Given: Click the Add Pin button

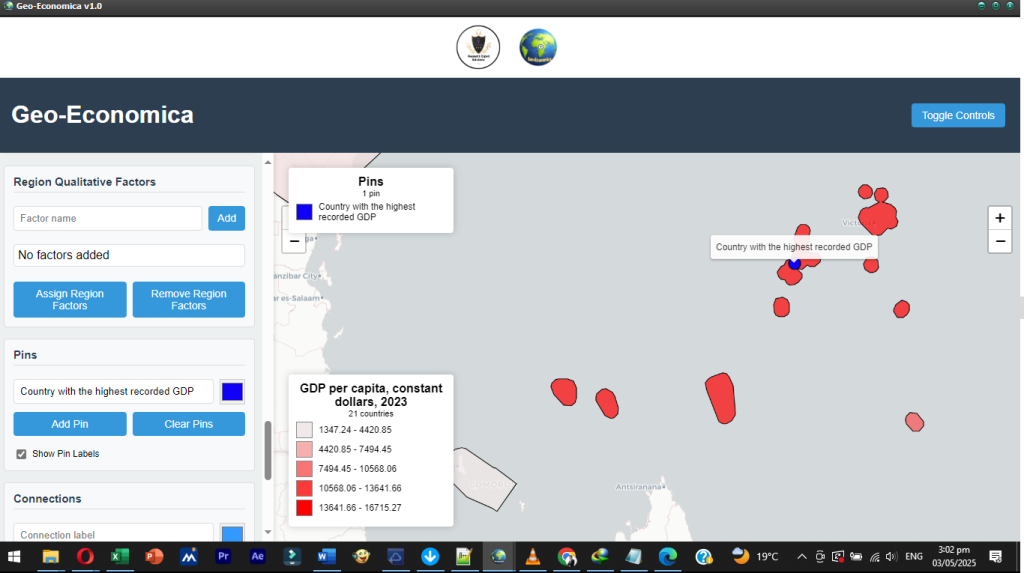Looking at the screenshot, I should tap(70, 424).
